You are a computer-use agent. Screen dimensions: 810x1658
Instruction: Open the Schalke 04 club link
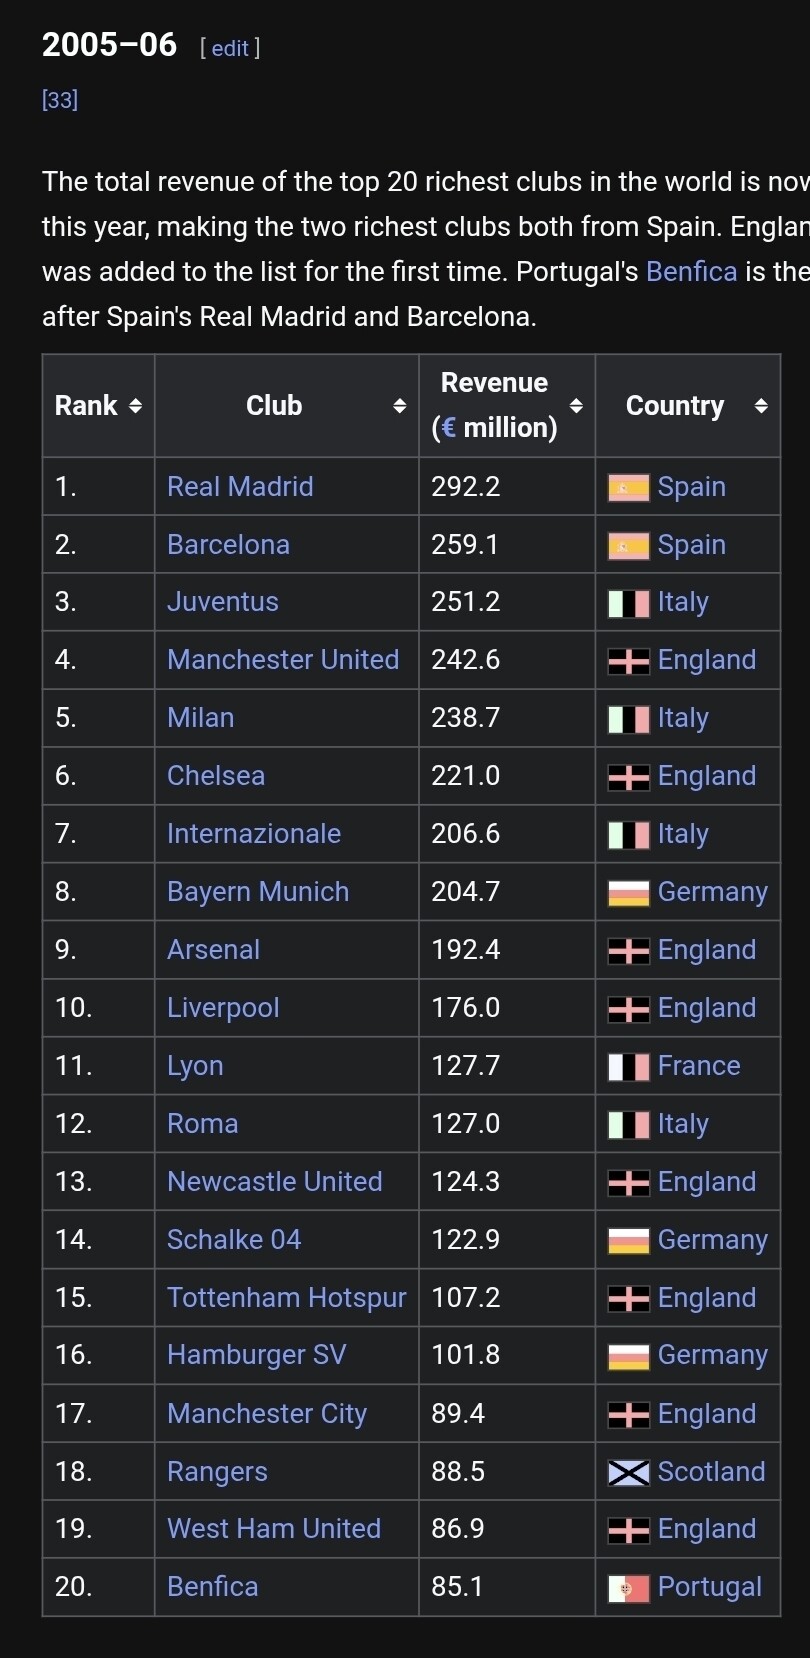click(234, 1240)
